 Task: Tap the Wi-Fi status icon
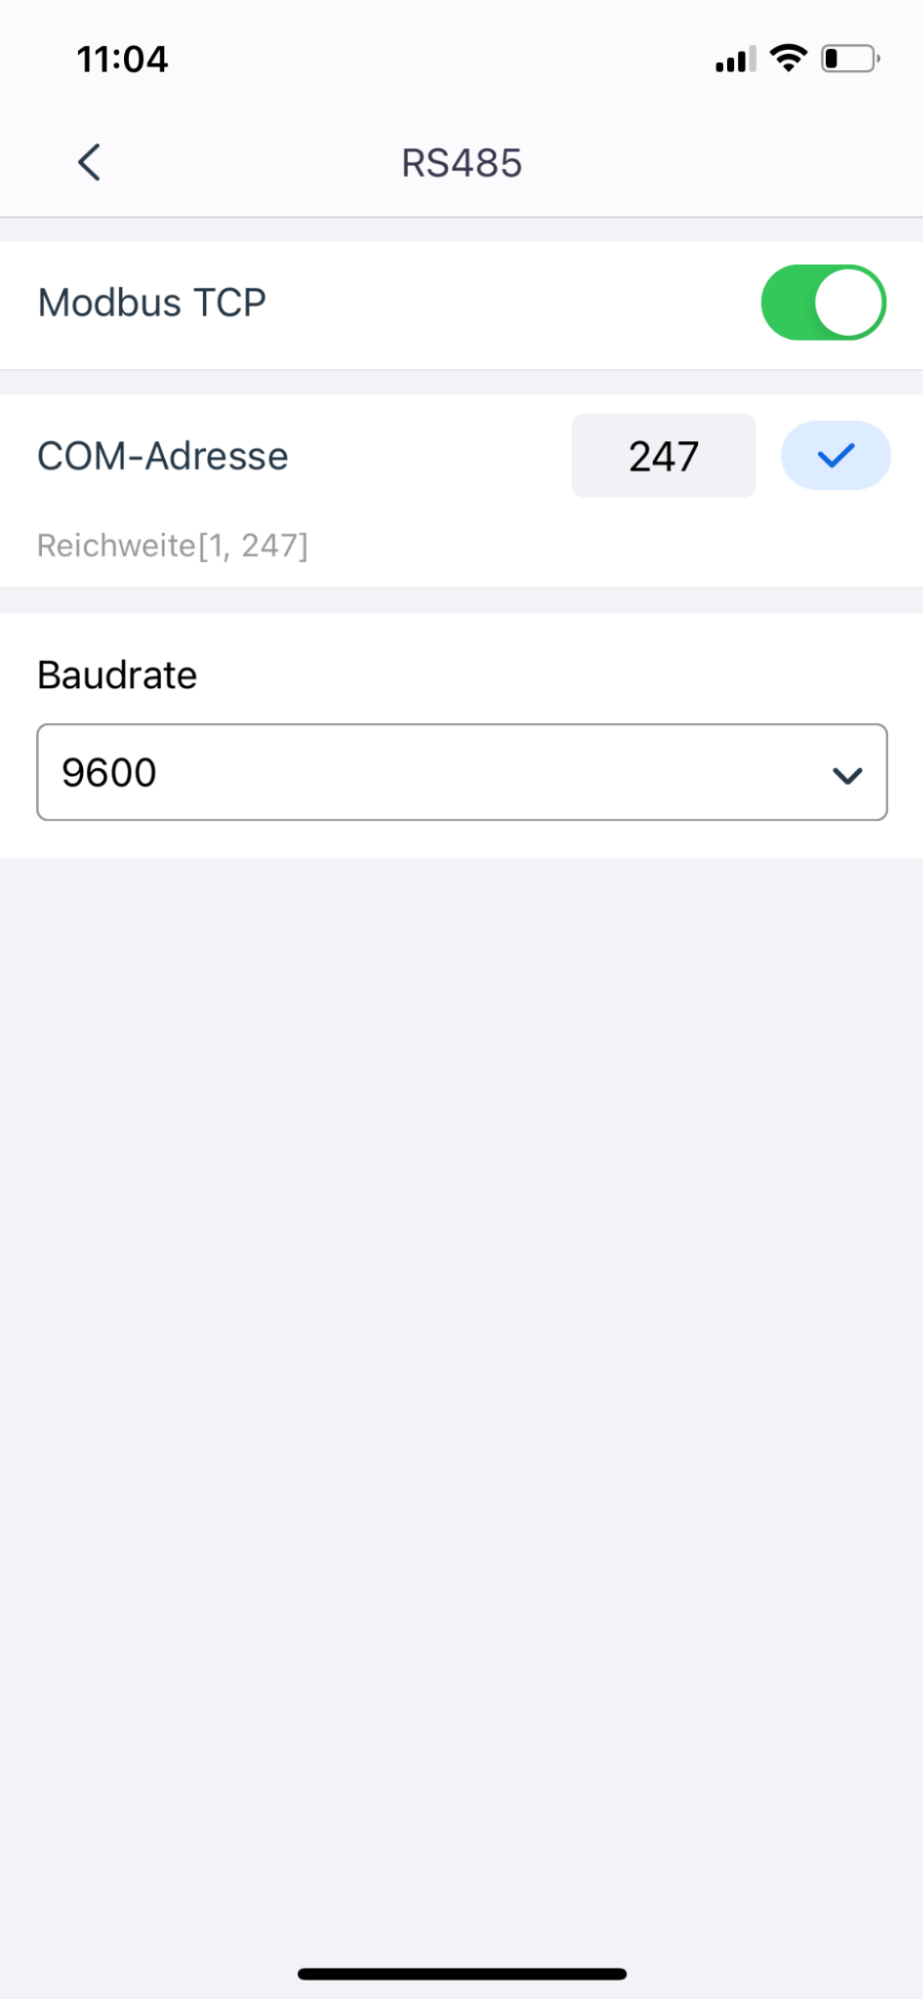[x=789, y=59]
